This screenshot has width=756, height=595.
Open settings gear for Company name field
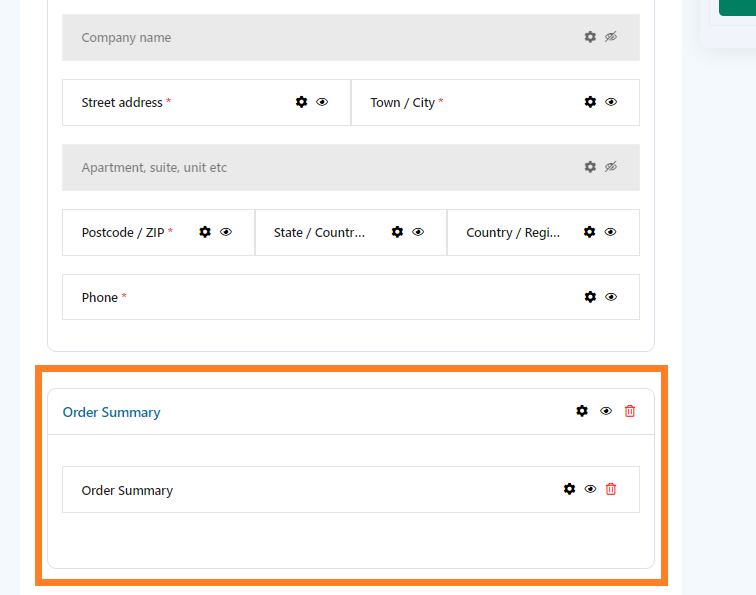pos(590,37)
